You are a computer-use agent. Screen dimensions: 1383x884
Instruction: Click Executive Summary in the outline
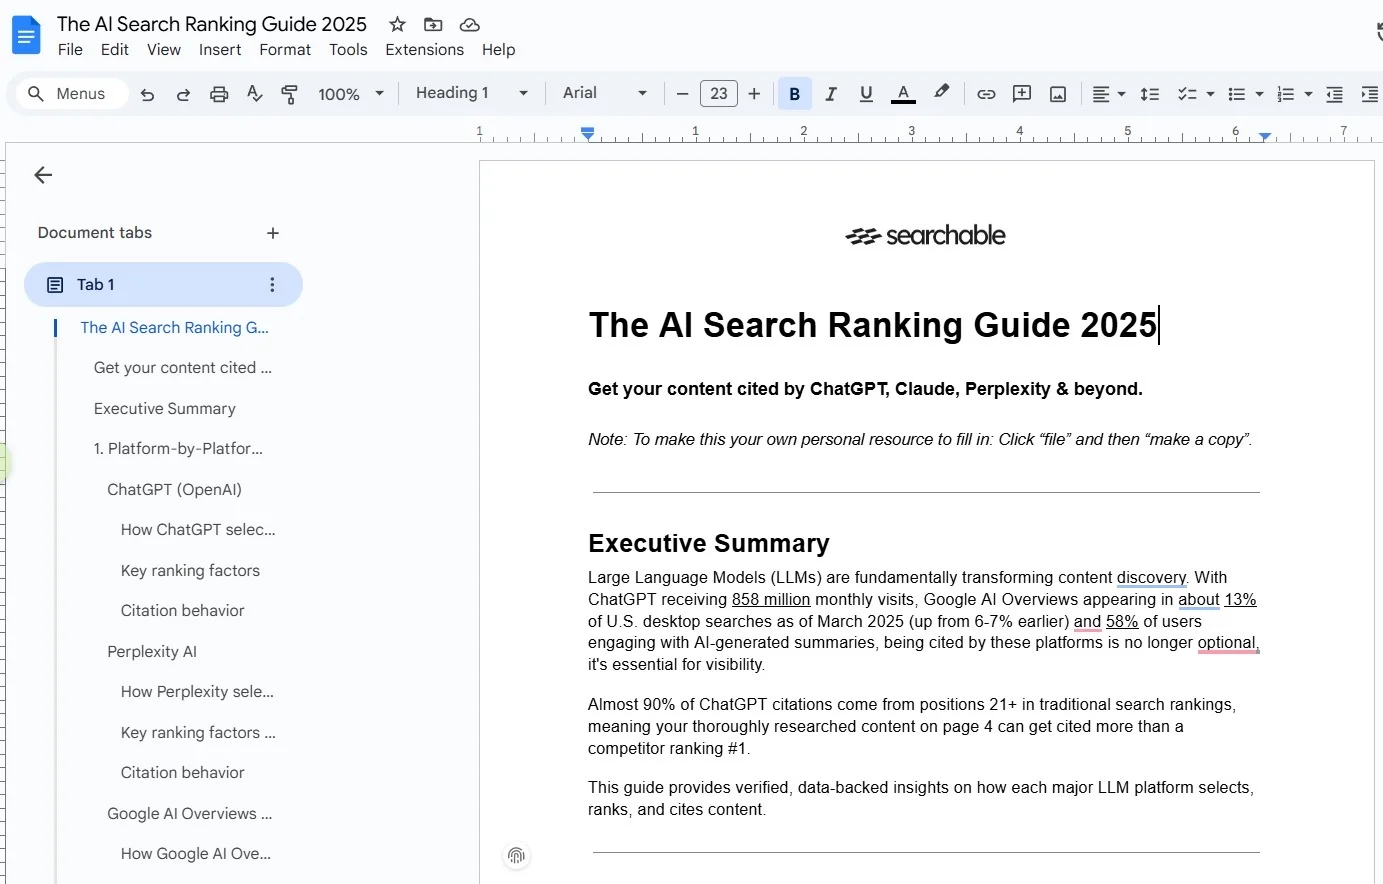click(164, 408)
